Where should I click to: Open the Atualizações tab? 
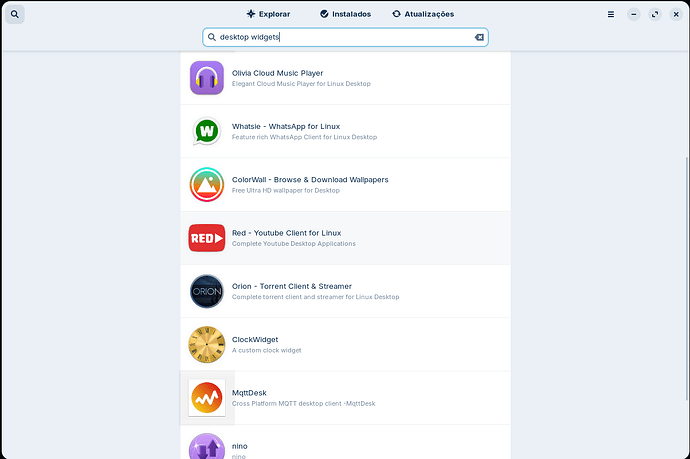(x=423, y=14)
